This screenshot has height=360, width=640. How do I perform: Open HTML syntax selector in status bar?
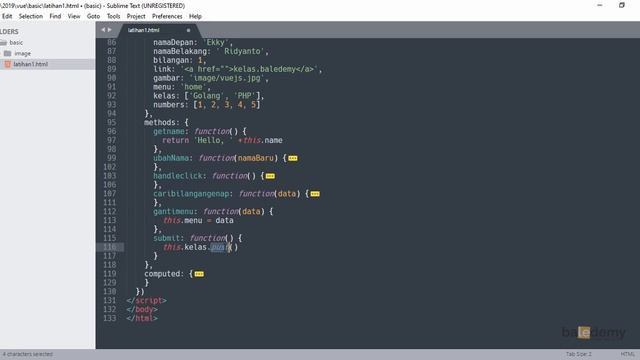coord(627,354)
